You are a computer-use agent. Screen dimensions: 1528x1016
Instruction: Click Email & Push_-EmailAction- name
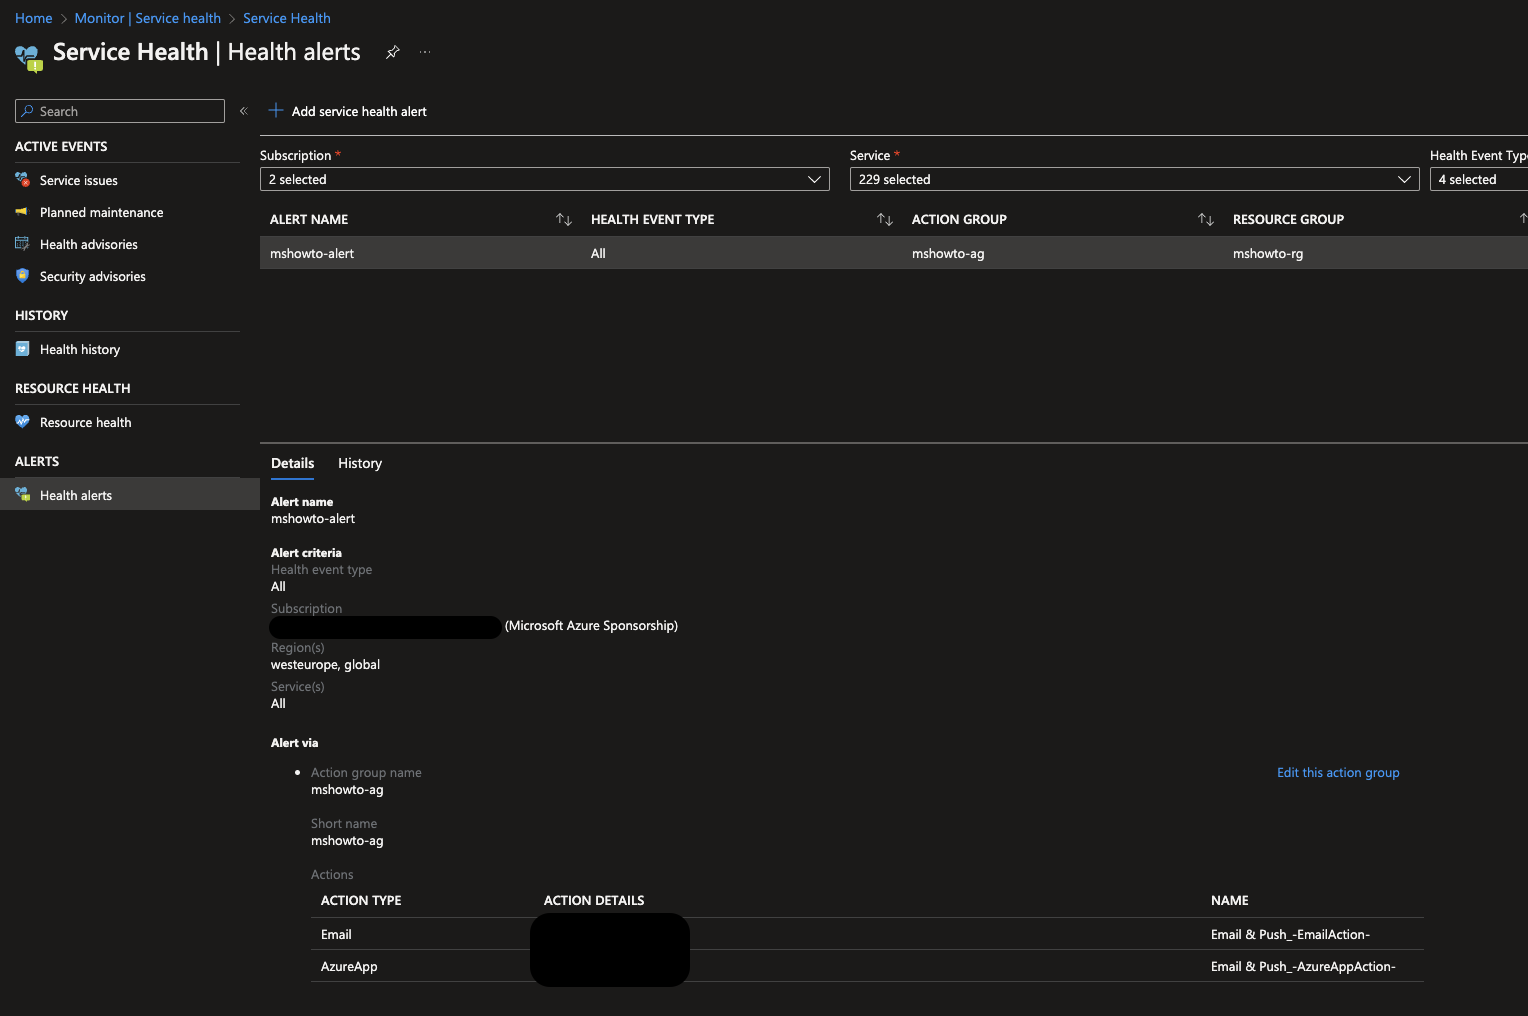tap(1290, 934)
